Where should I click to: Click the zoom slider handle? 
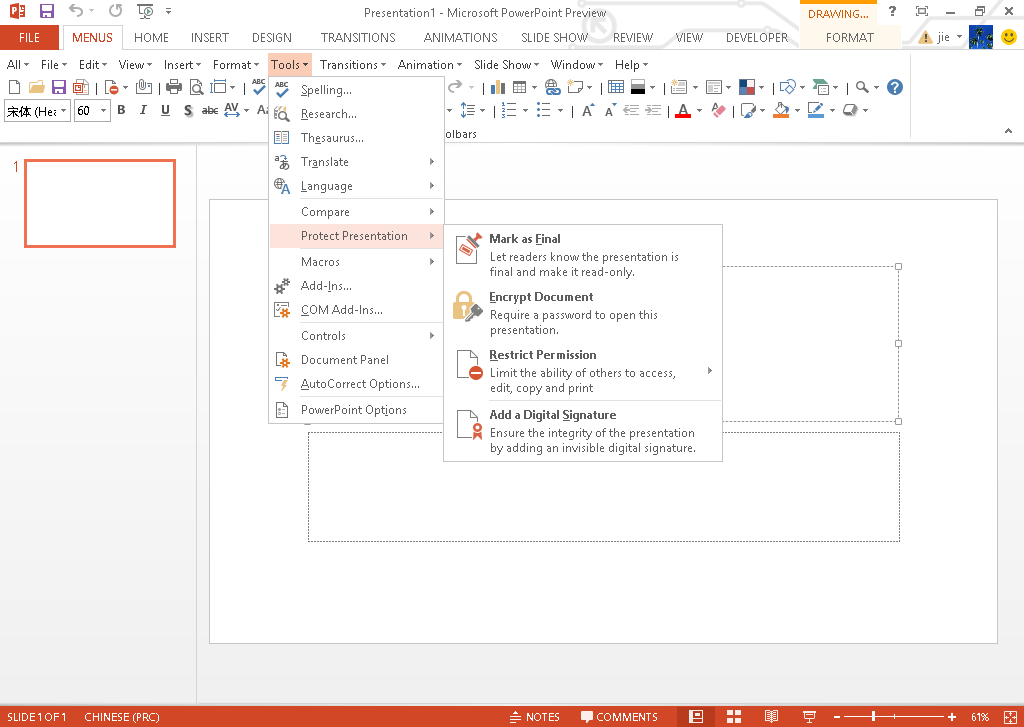873,717
